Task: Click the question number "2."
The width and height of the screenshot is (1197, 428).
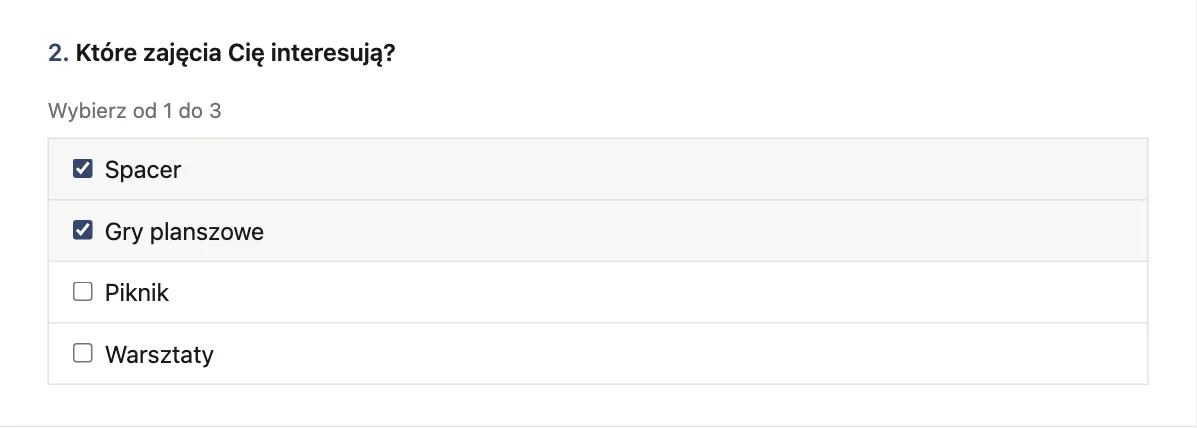Action: point(59,54)
